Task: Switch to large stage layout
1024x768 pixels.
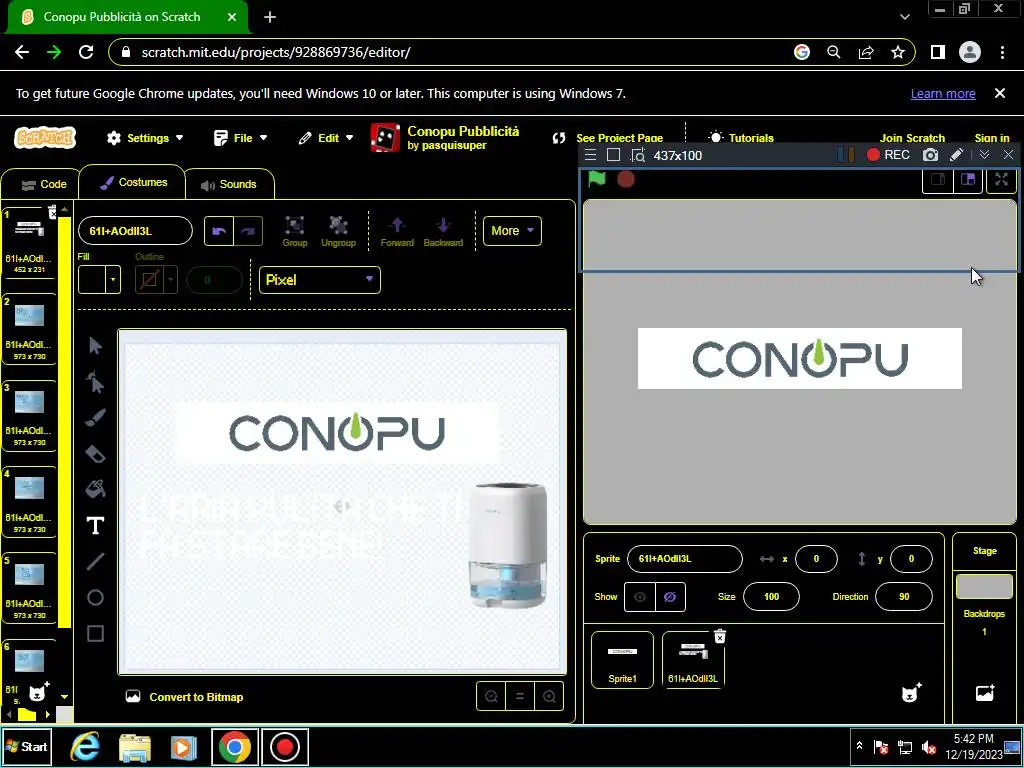Action: pyautogui.click(x=968, y=180)
